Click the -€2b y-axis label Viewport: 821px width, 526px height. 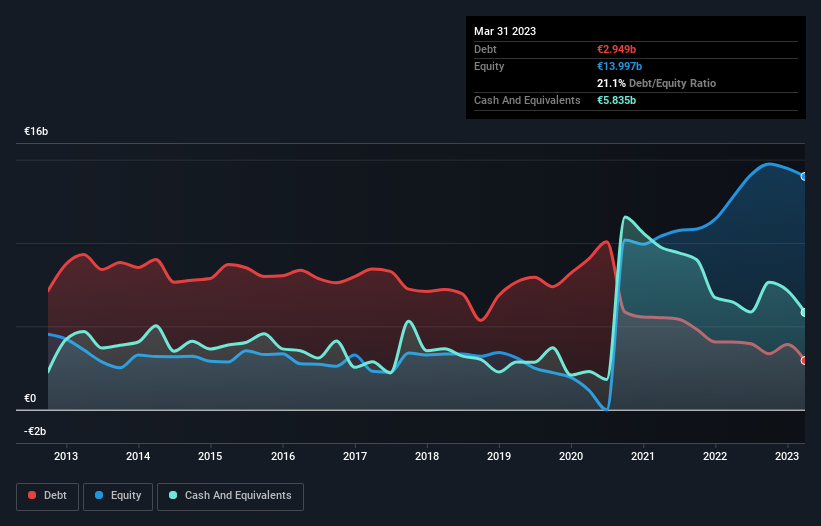tap(35, 431)
